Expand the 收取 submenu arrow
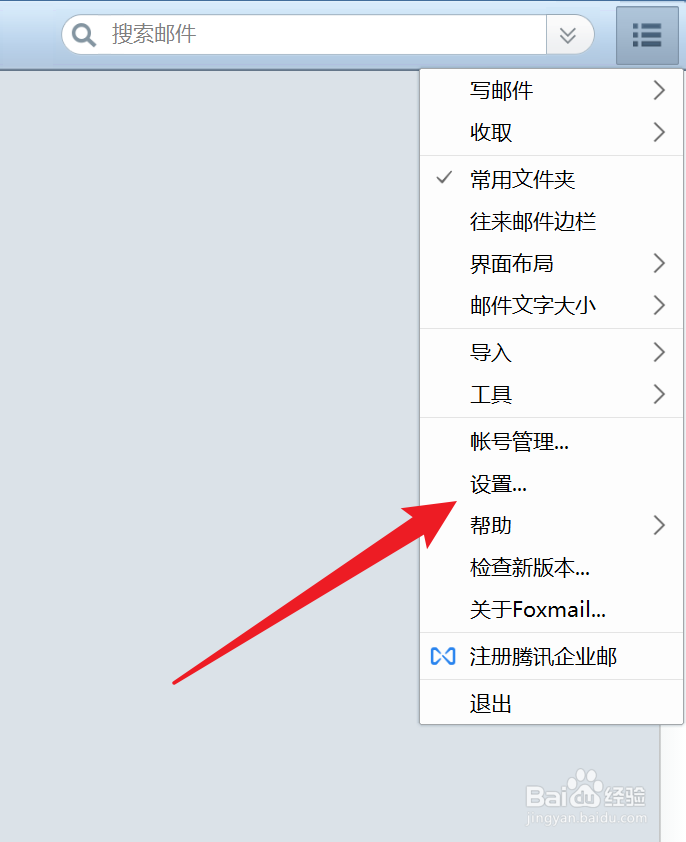The image size is (686, 842). (x=659, y=132)
